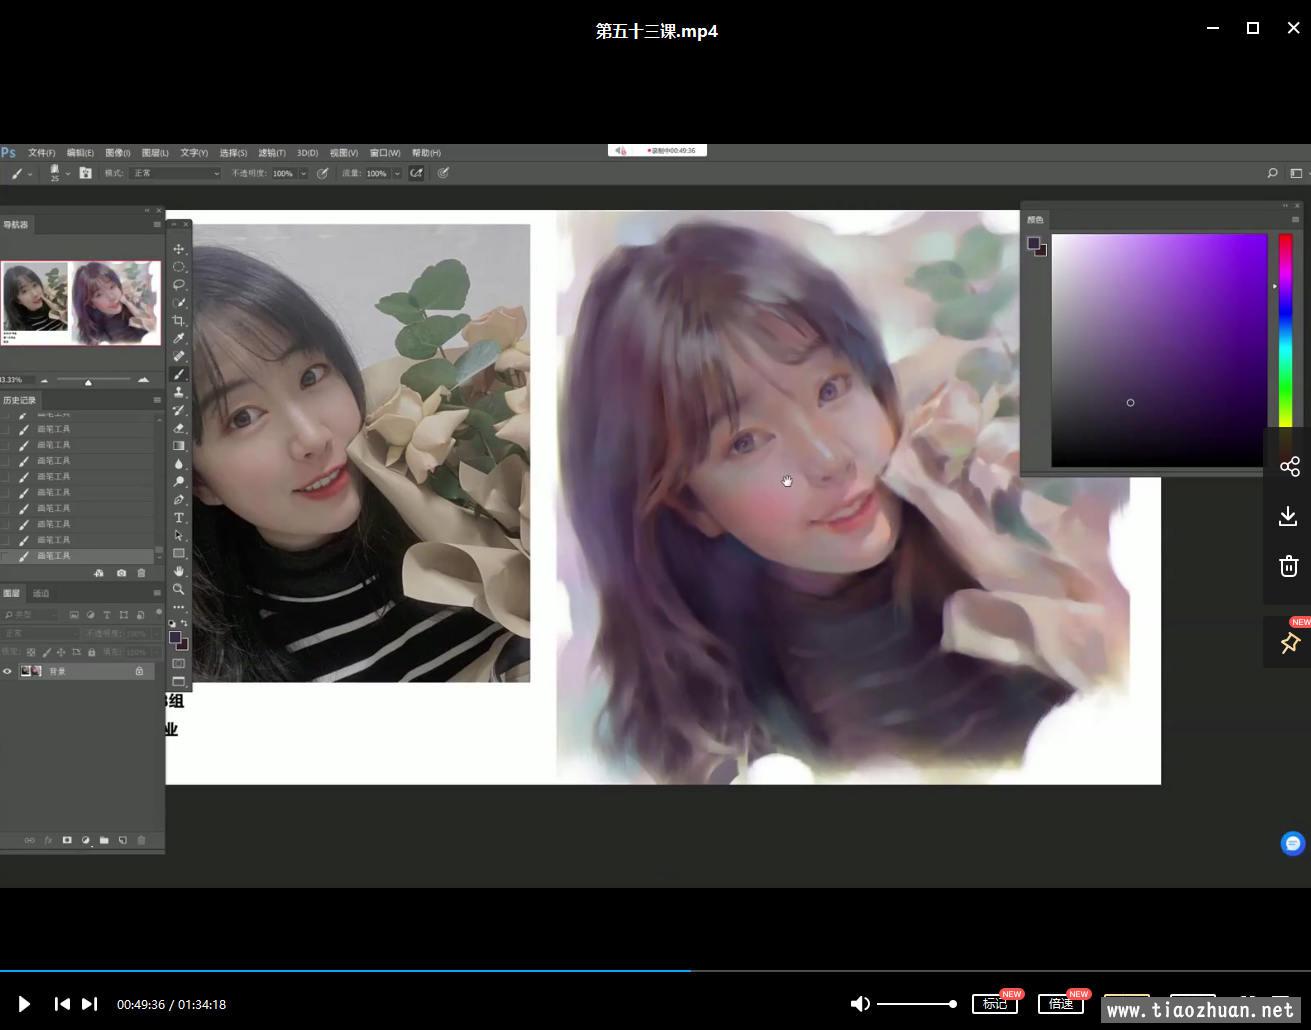
Task: Open 编辑(E) menu
Action: 80,153
